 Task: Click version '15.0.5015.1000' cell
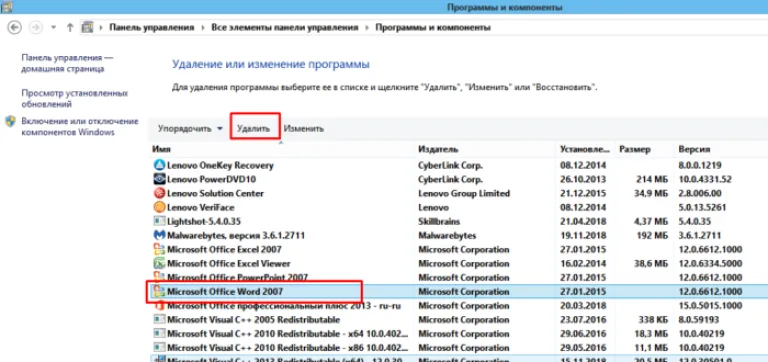point(710,306)
